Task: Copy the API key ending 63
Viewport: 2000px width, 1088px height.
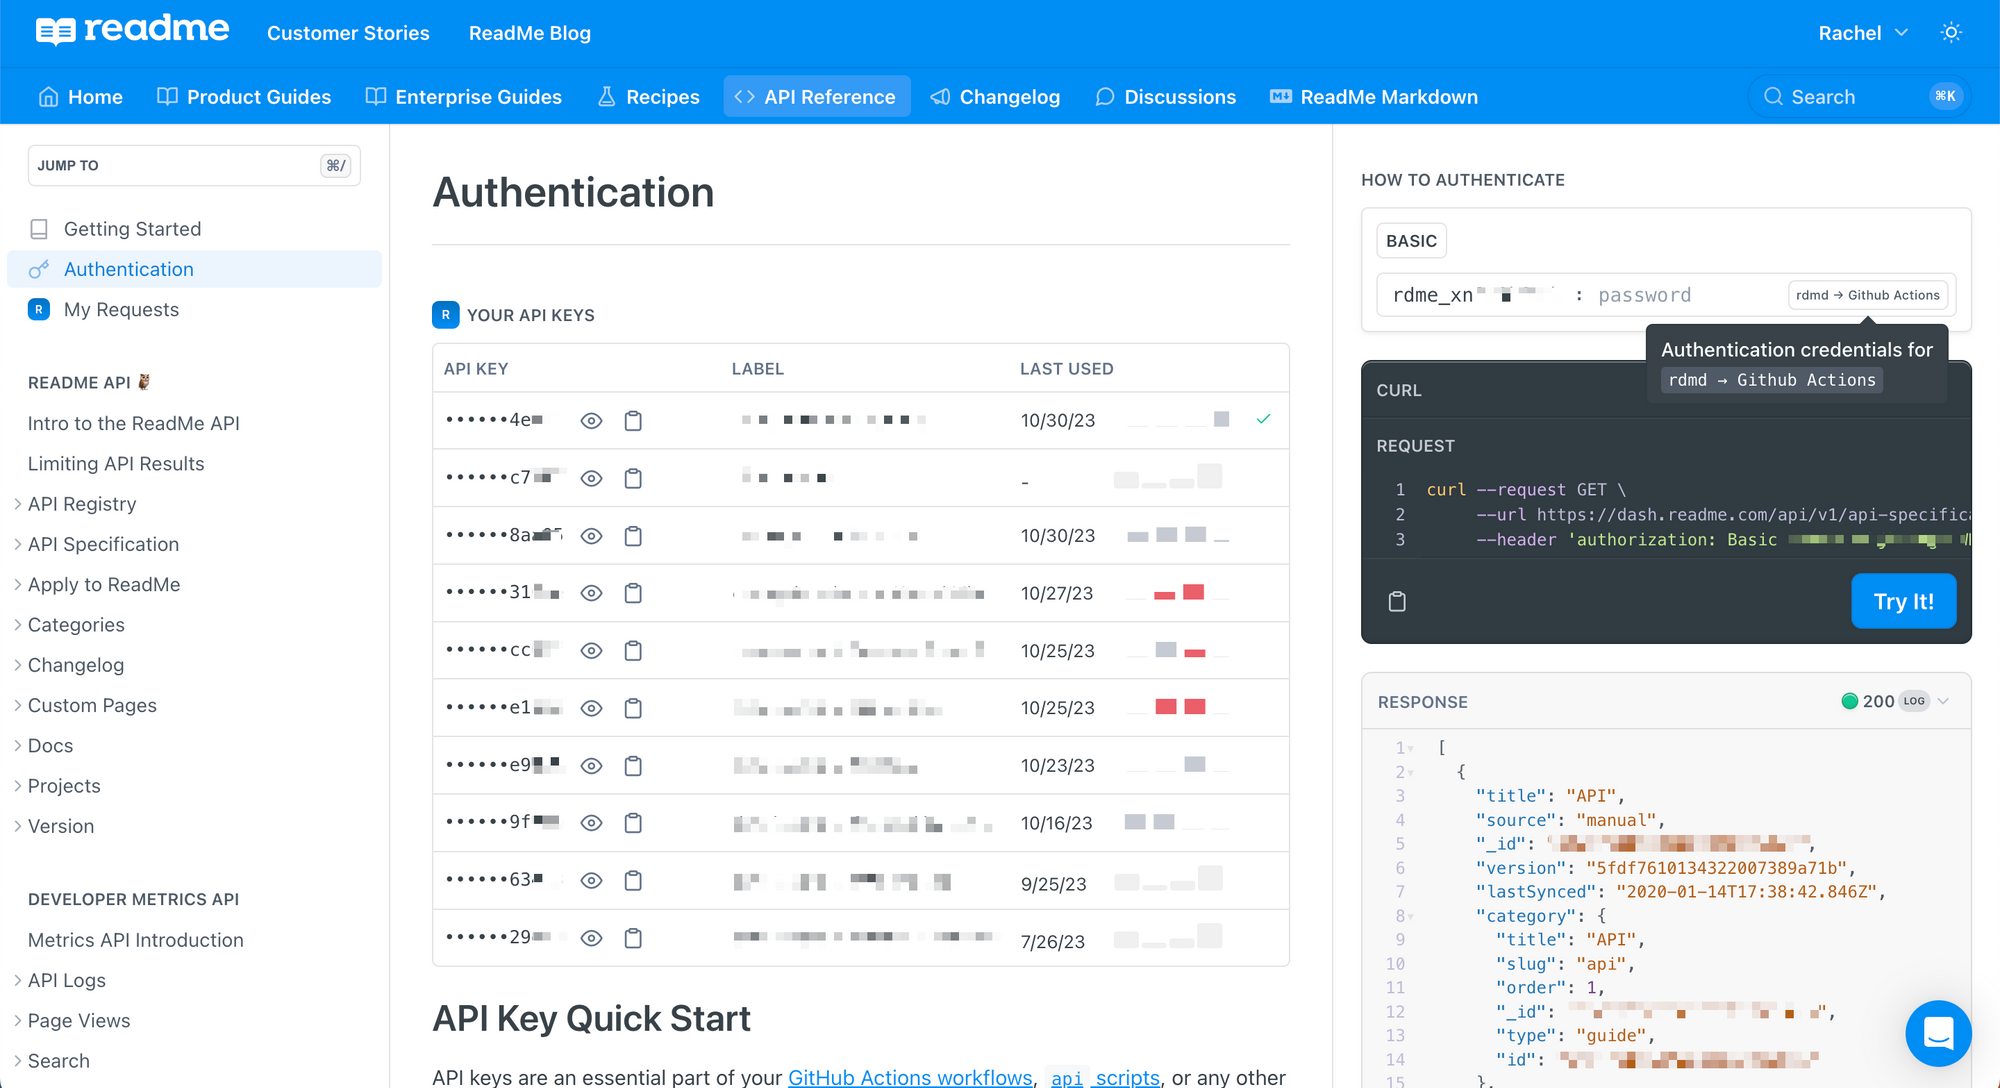Action: [633, 881]
